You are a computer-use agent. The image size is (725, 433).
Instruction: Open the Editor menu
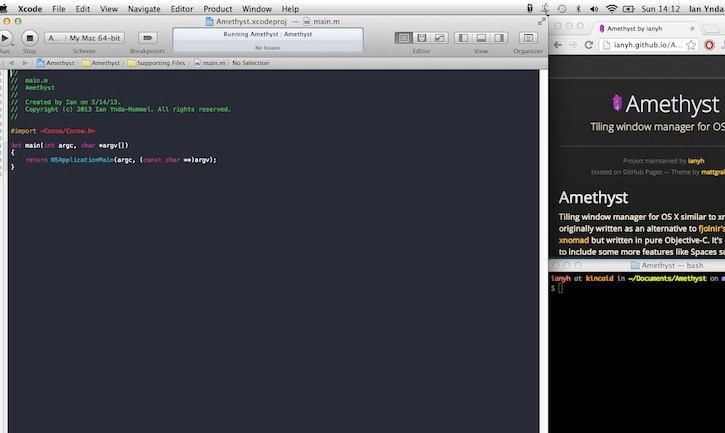[182, 9]
